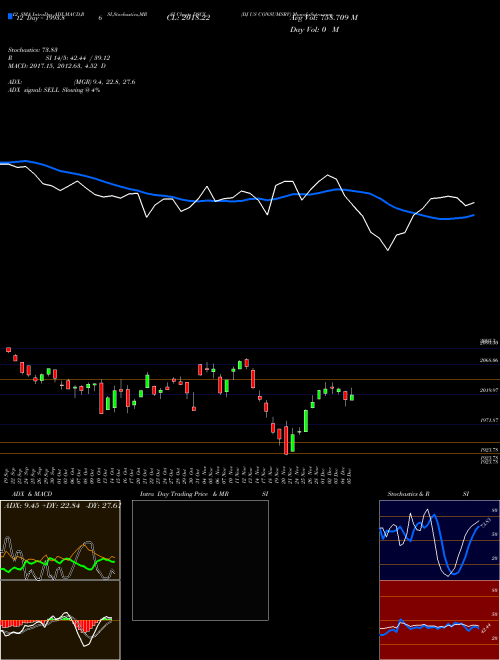The width and height of the screenshot is (500, 660).
Task: Click the white price line's lowest dip
Action: pos(388,250)
